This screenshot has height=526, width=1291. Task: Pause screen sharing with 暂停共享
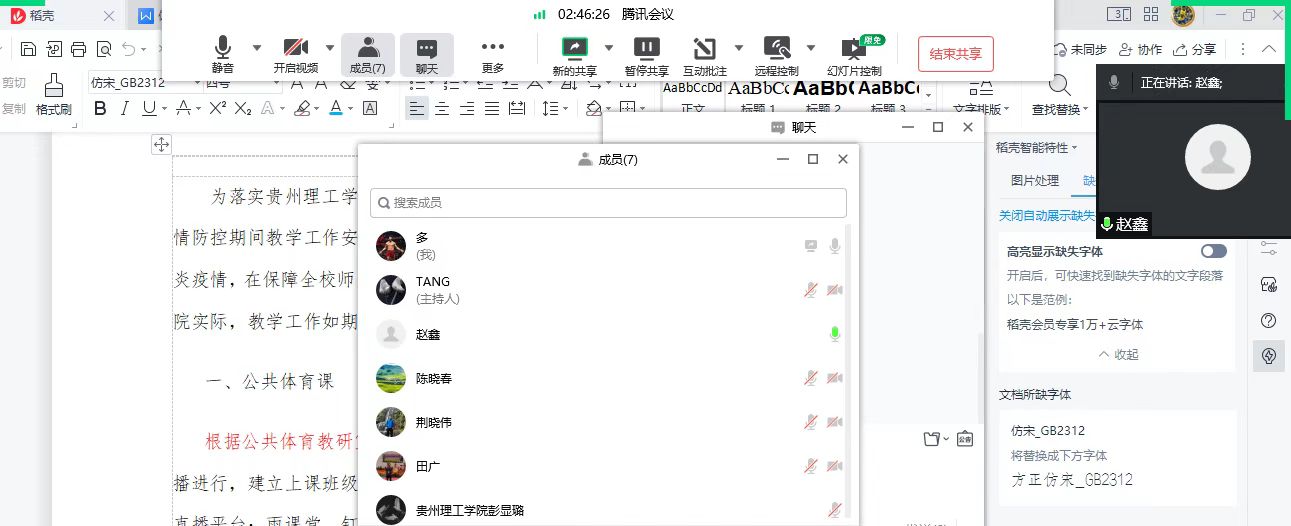(x=646, y=54)
